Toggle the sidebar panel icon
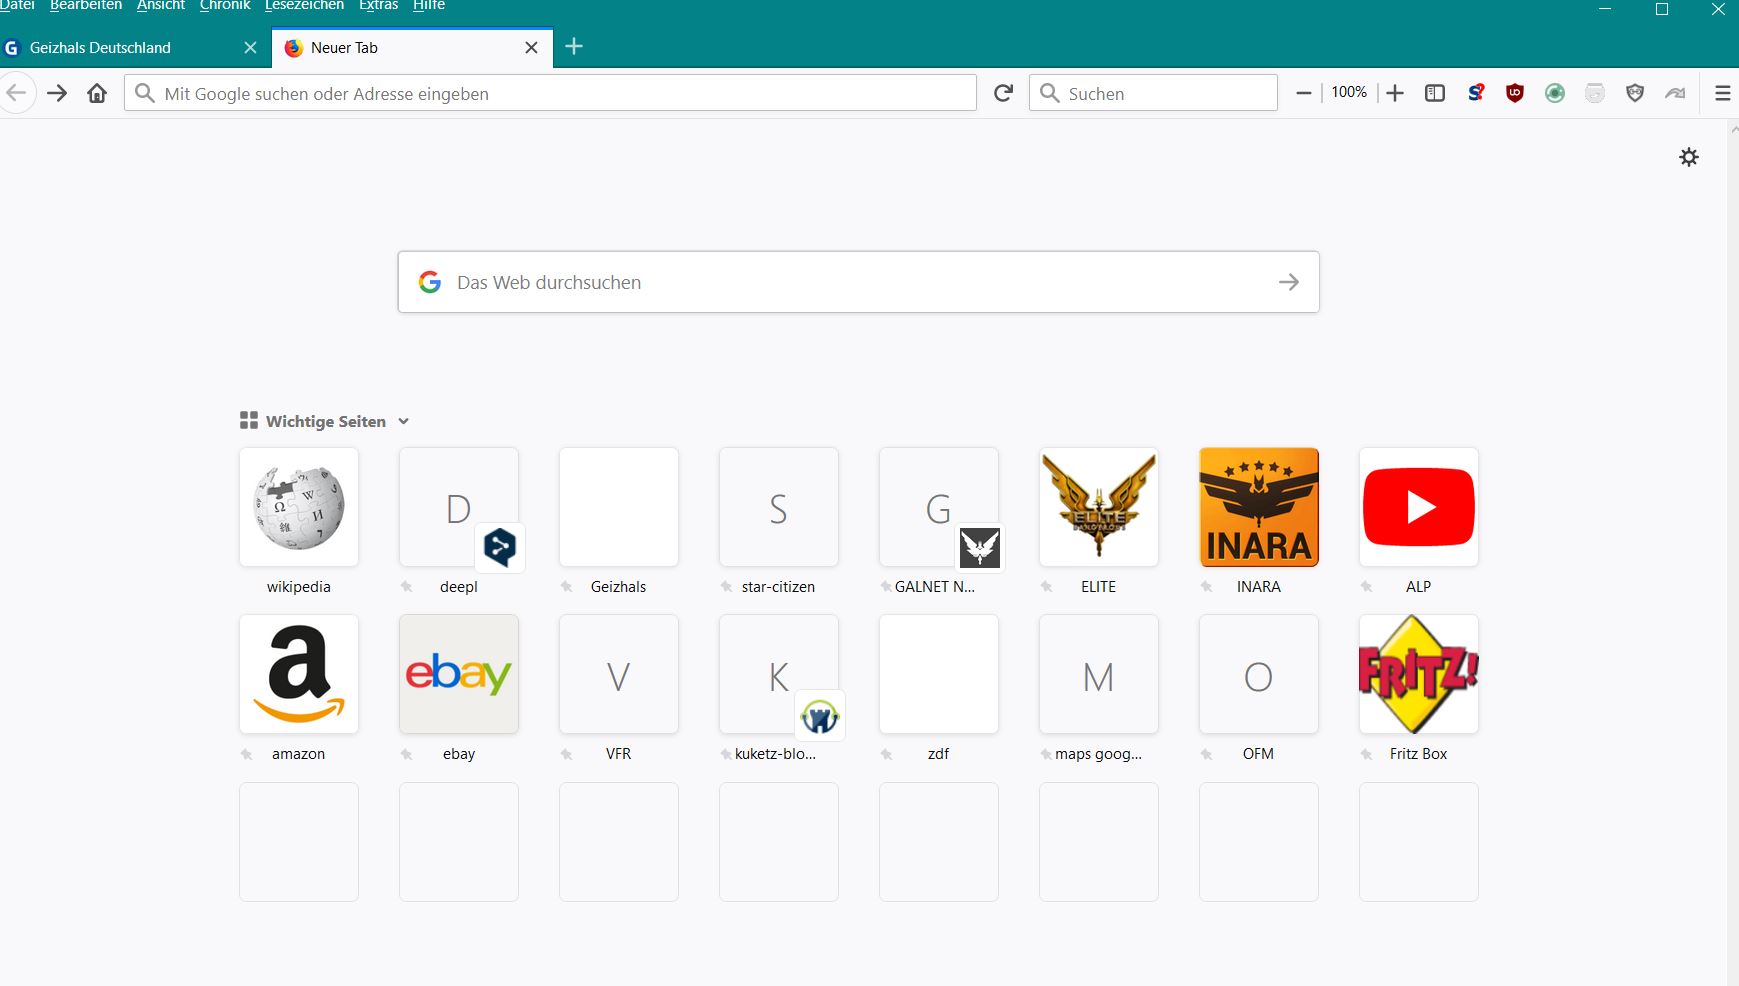The width and height of the screenshot is (1739, 986). click(1435, 93)
